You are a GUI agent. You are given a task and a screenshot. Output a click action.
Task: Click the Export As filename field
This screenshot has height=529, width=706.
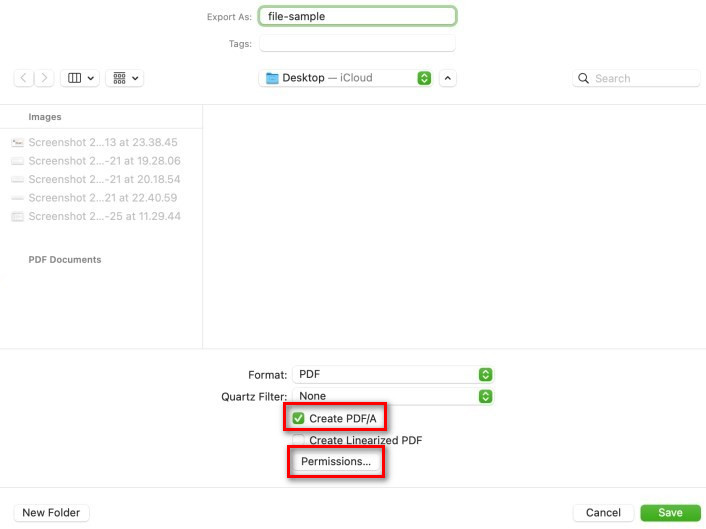click(x=357, y=16)
